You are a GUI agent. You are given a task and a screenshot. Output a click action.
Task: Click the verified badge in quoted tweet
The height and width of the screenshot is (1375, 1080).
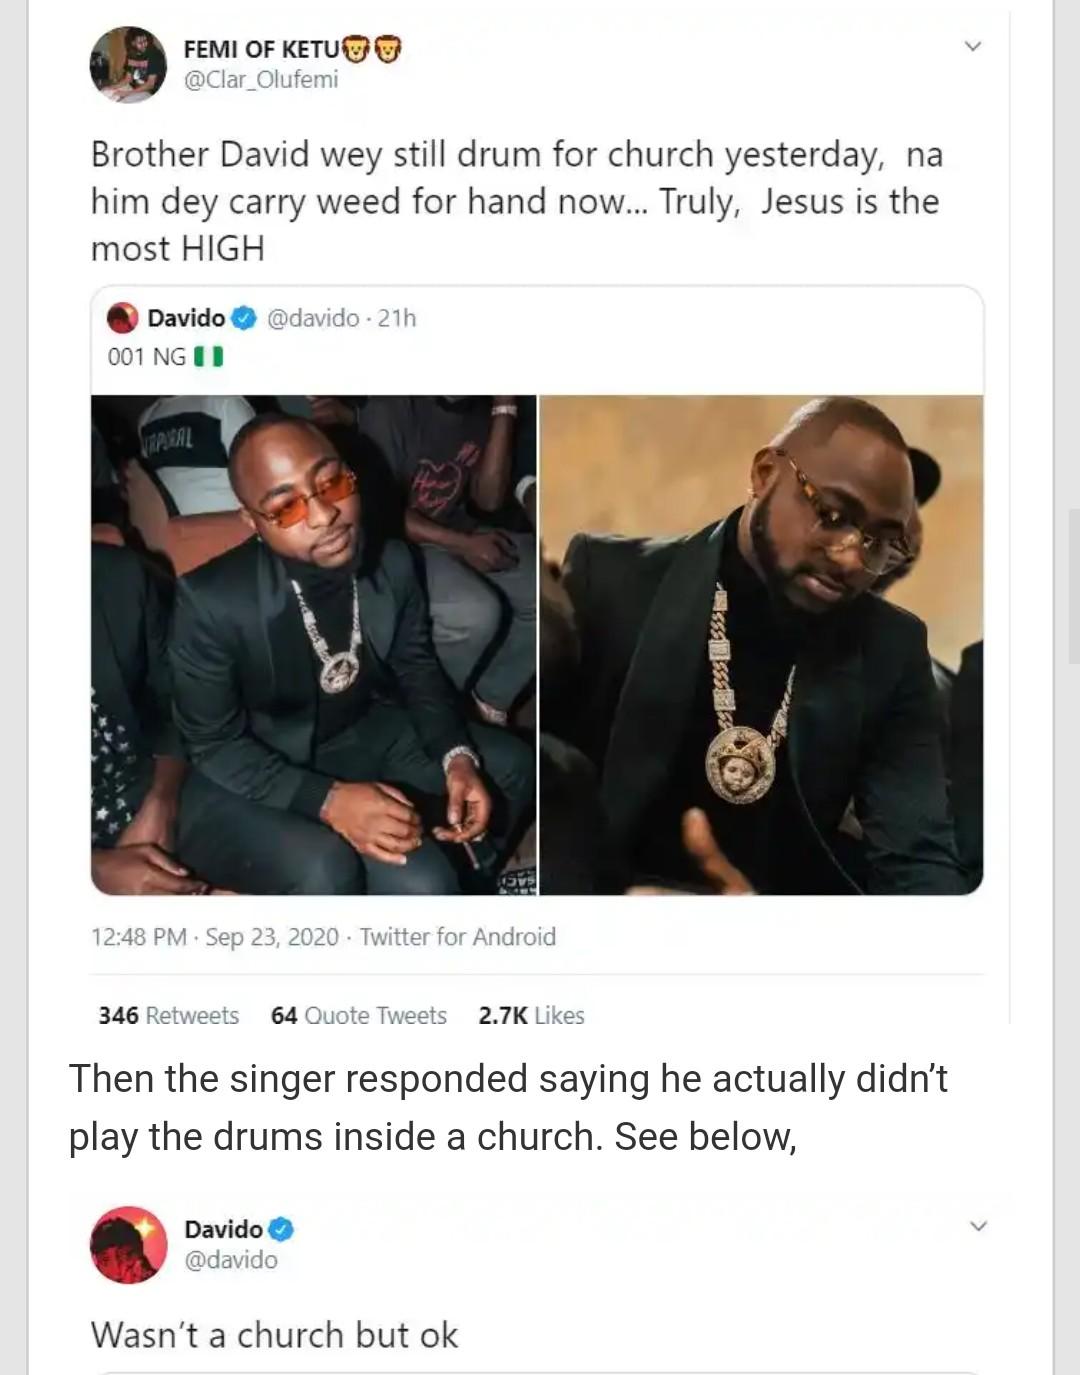point(243,318)
